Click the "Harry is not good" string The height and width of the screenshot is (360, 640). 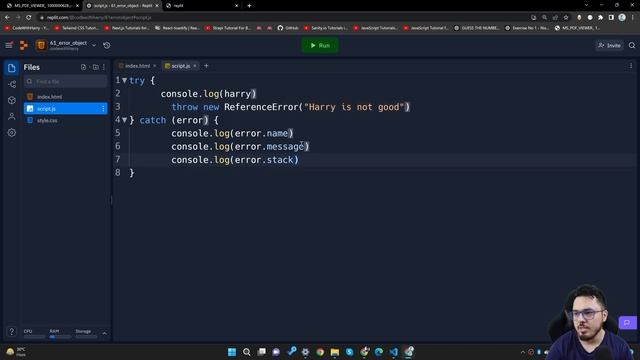pos(354,107)
